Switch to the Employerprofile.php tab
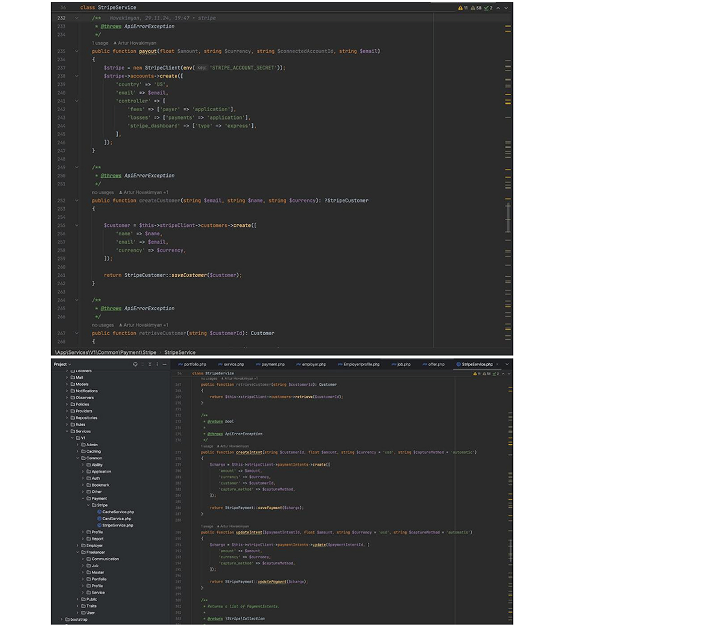 (359, 364)
